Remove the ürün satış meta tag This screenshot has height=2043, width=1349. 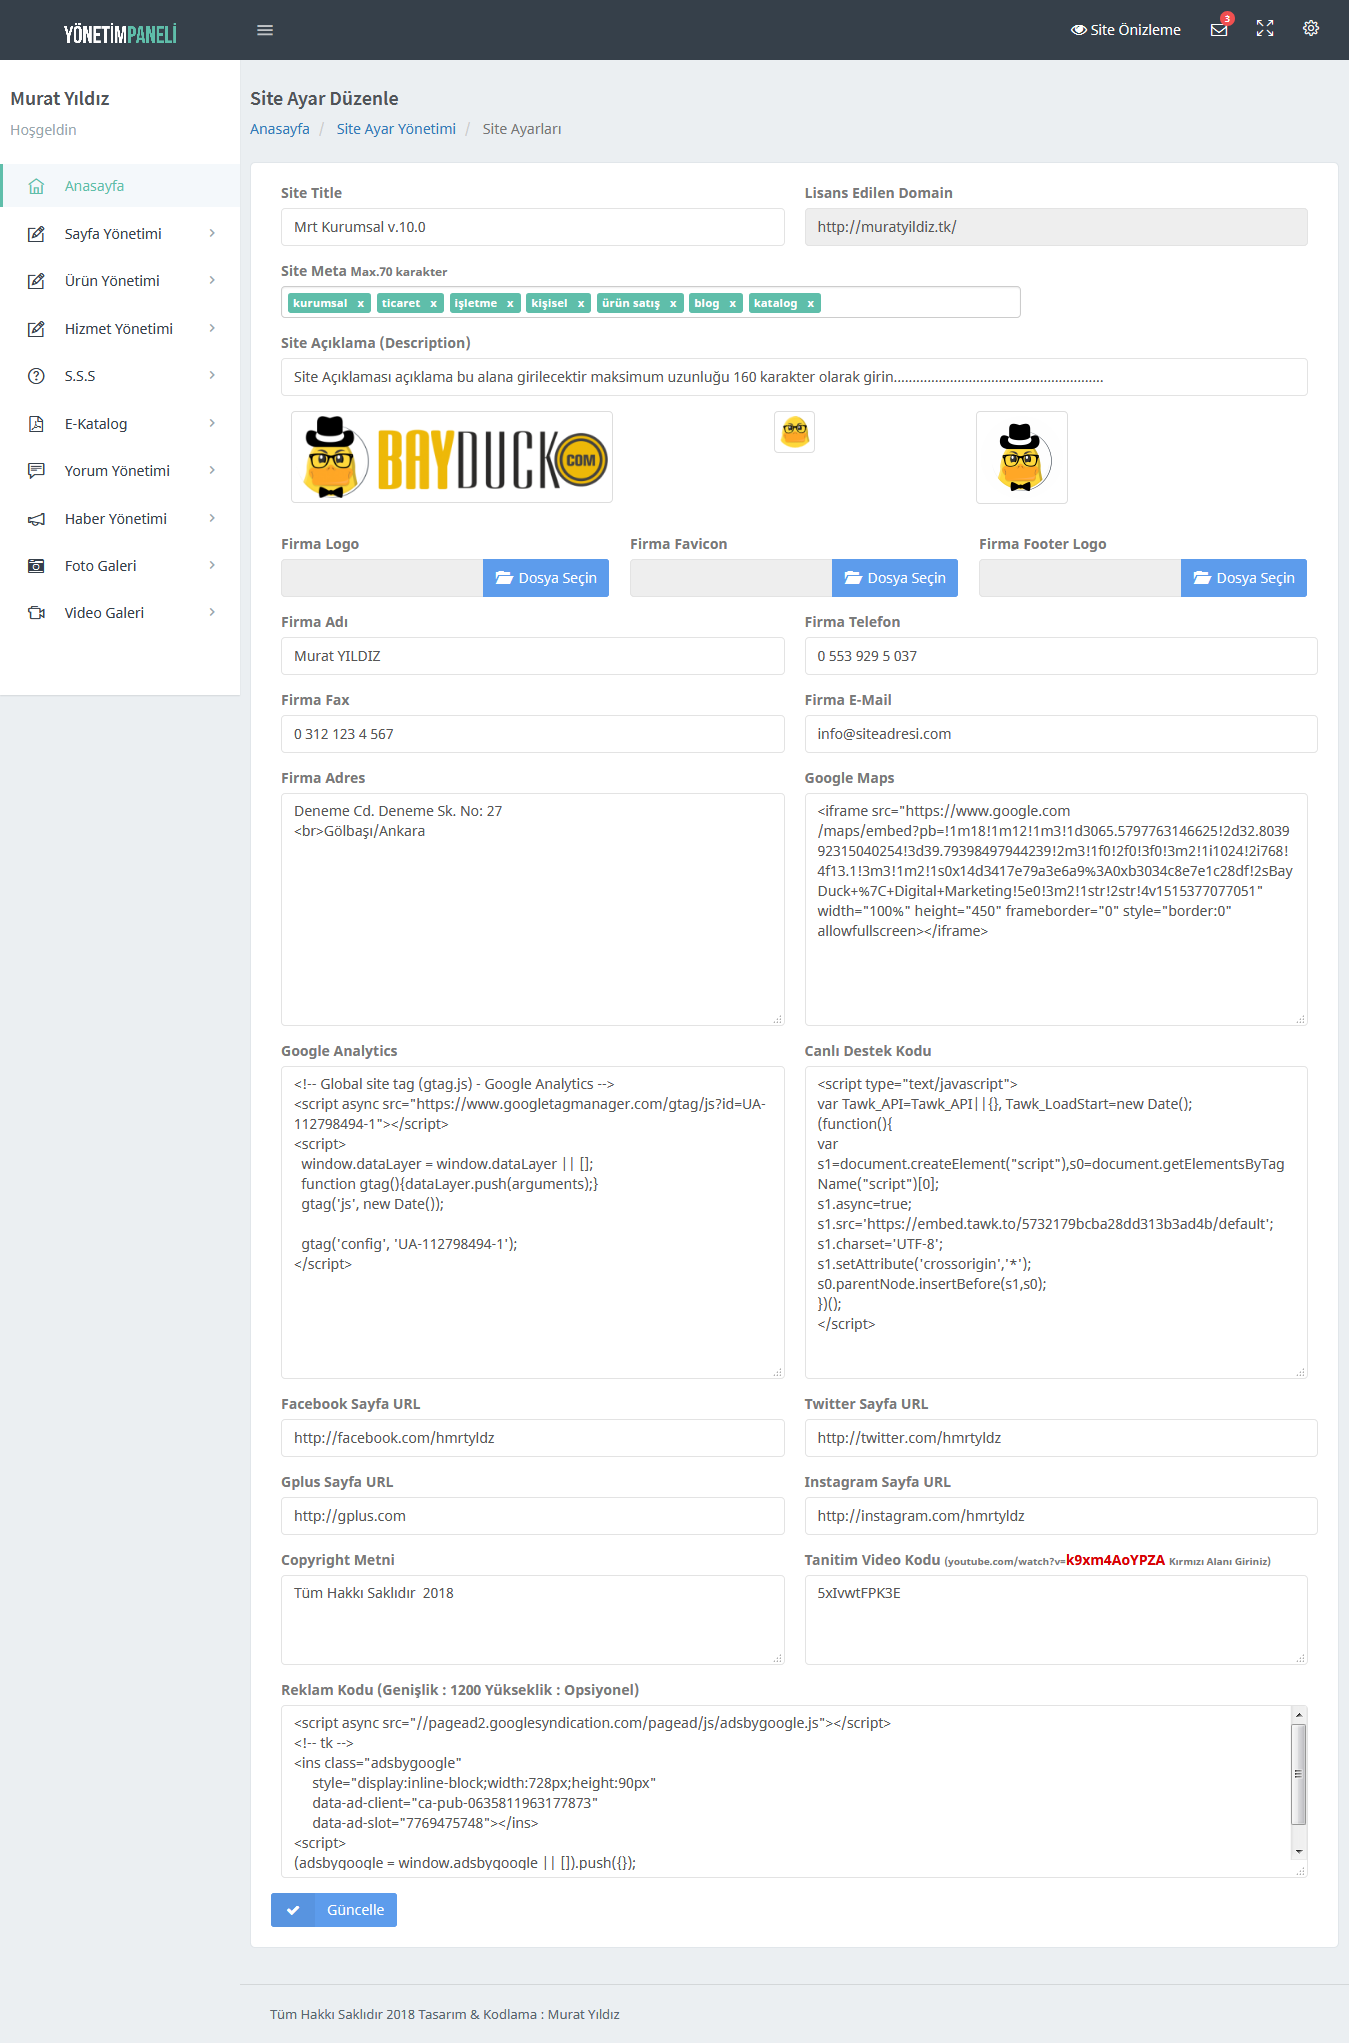(x=673, y=303)
